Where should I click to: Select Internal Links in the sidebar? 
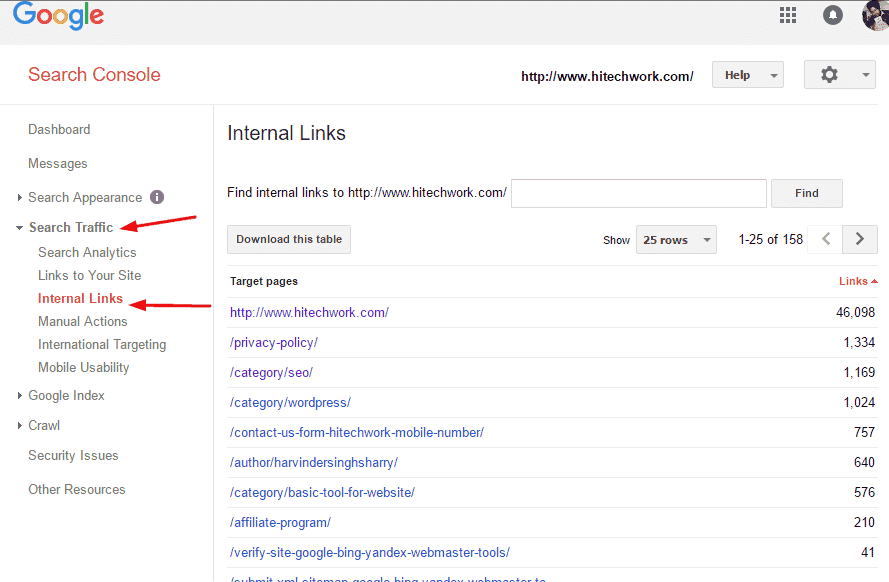pos(80,299)
